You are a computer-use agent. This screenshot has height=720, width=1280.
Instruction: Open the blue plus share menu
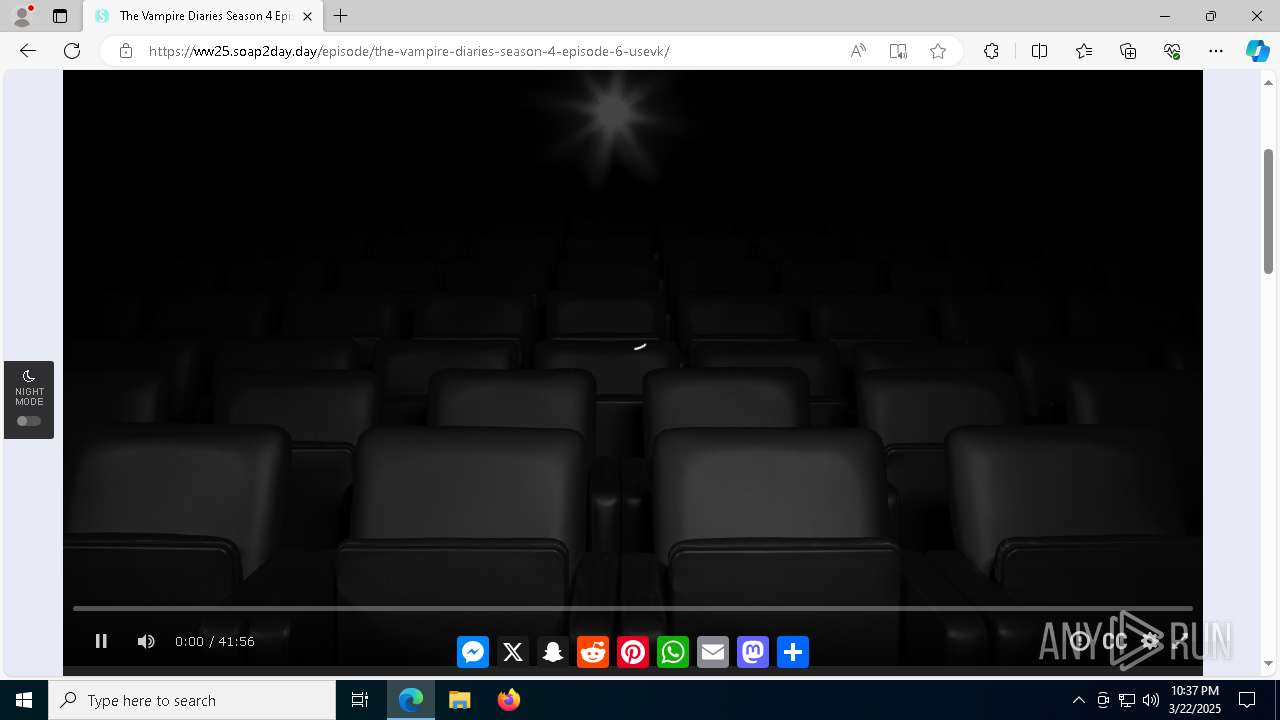click(x=793, y=652)
